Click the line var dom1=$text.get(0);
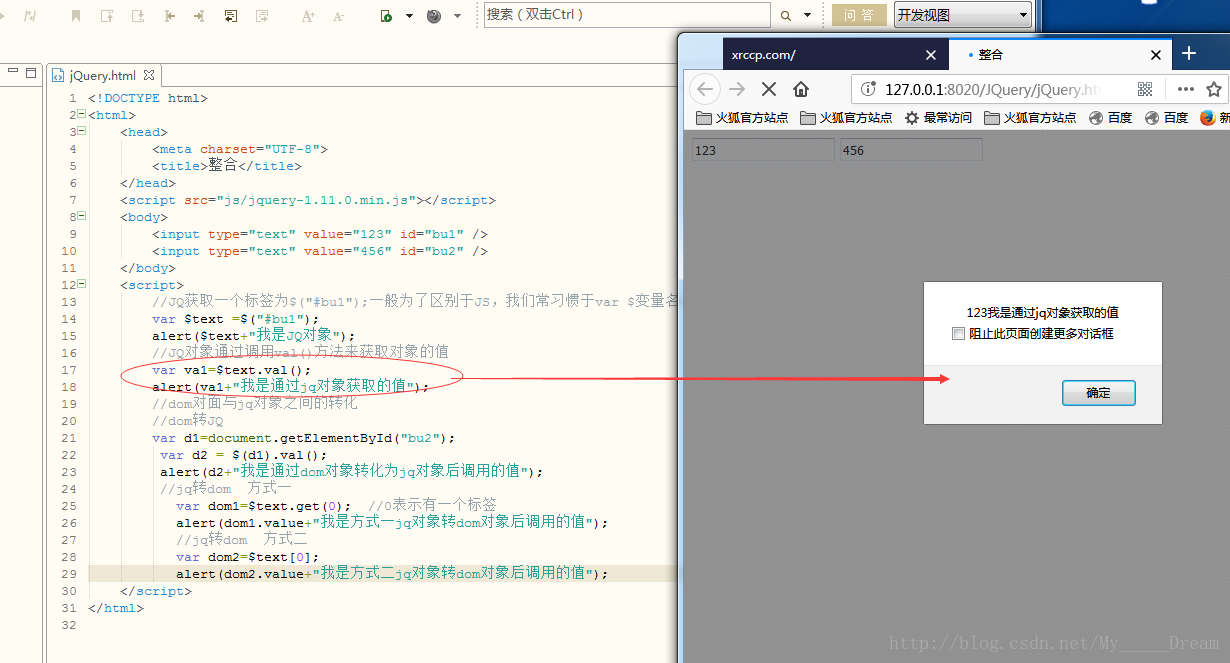This screenshot has width=1230, height=663. [264, 506]
